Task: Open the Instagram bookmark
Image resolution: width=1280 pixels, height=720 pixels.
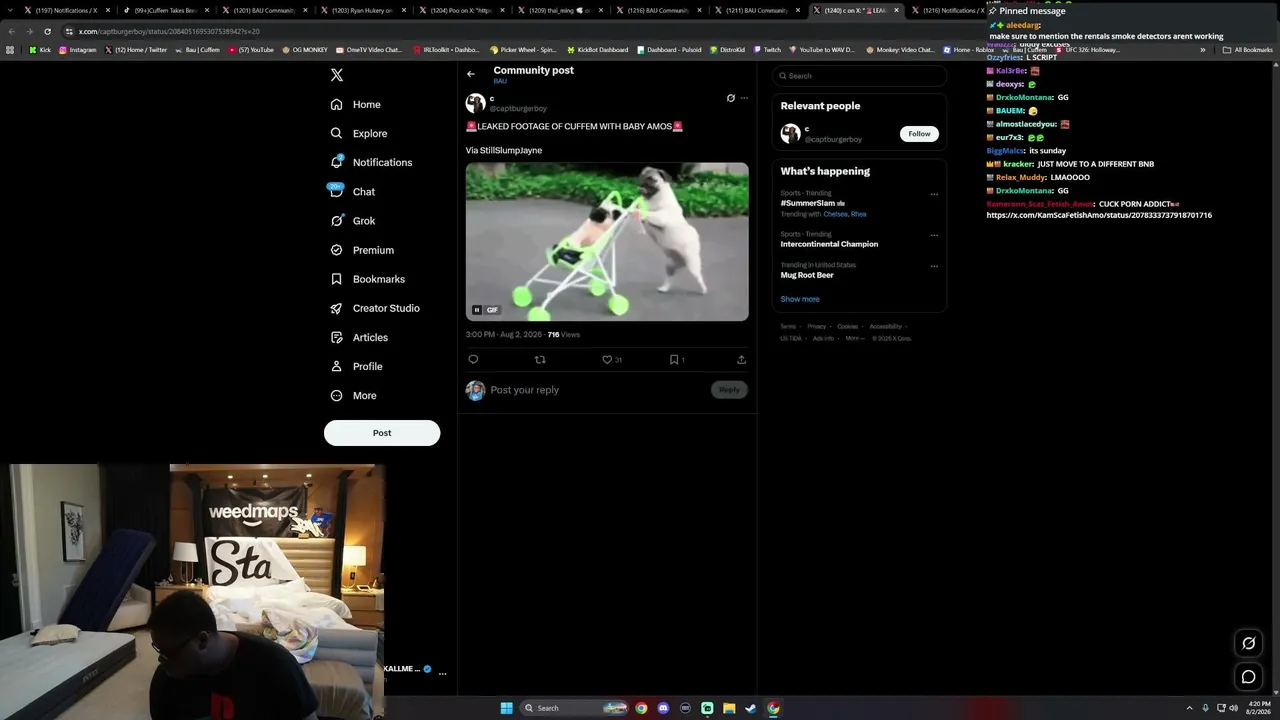Action: (x=77, y=49)
